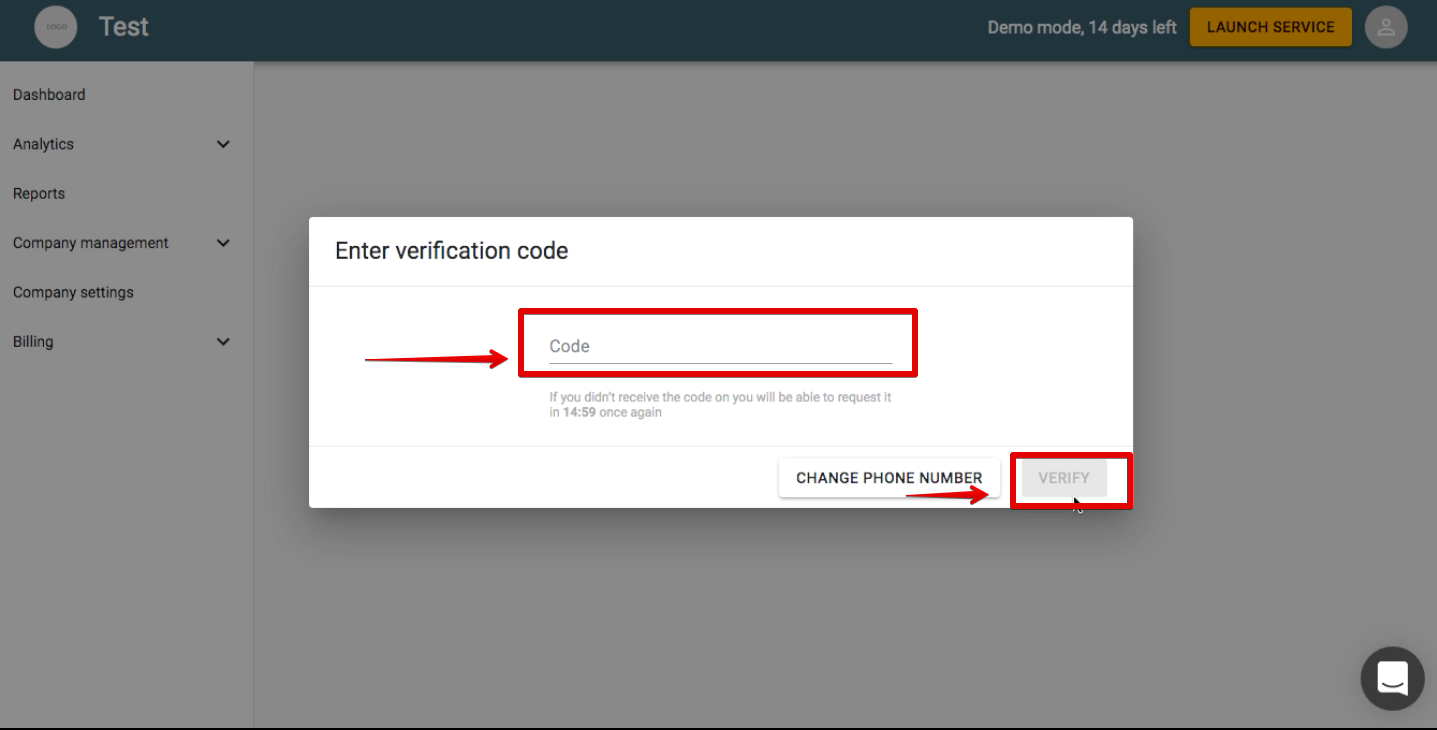Viewport: 1437px width, 730px height.
Task: Select Billing in the sidebar
Action: tap(33, 342)
